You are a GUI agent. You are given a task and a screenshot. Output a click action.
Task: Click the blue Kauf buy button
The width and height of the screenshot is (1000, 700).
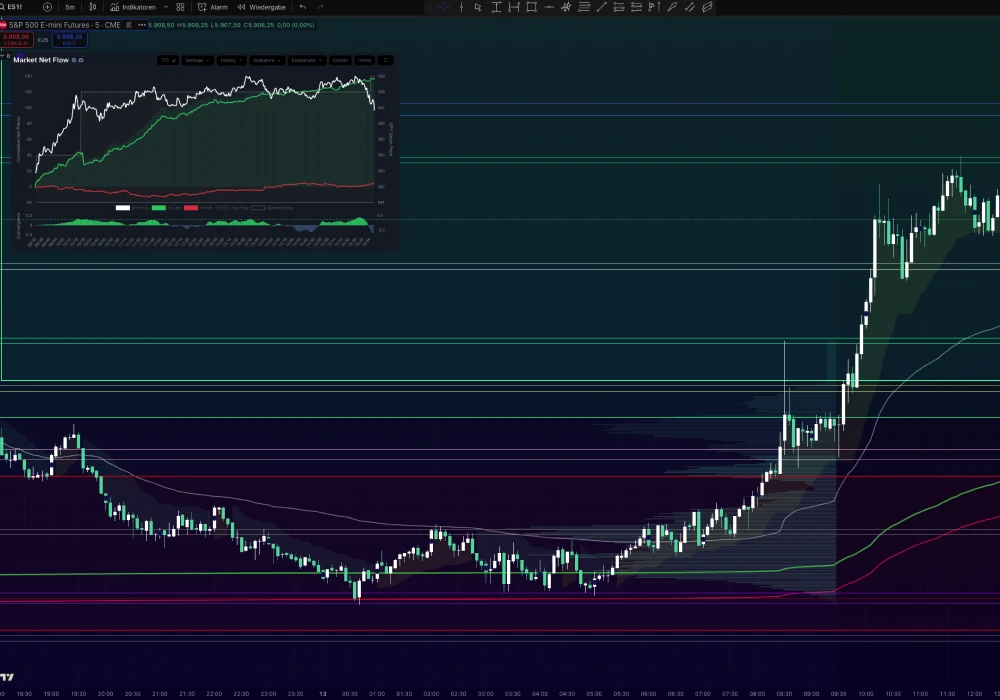(x=70, y=40)
